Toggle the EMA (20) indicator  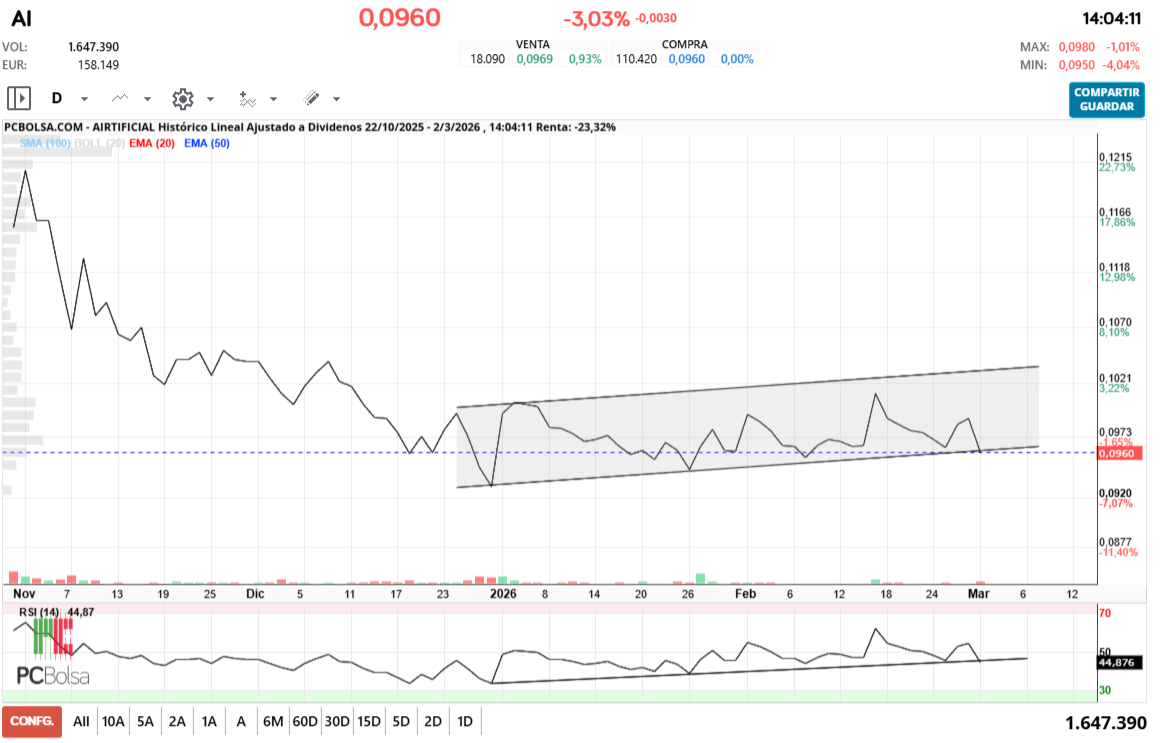[152, 143]
